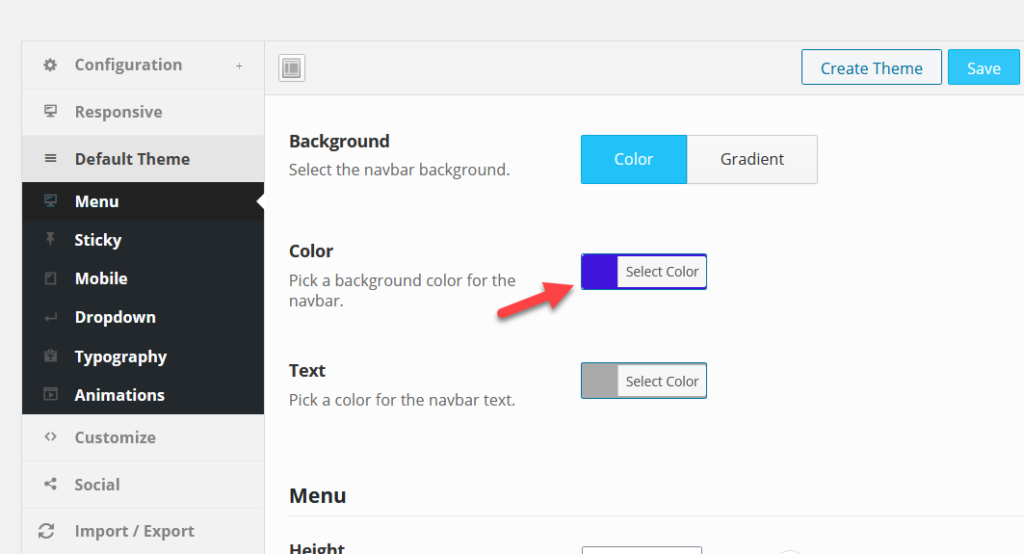Open the Configuration section

(143, 65)
